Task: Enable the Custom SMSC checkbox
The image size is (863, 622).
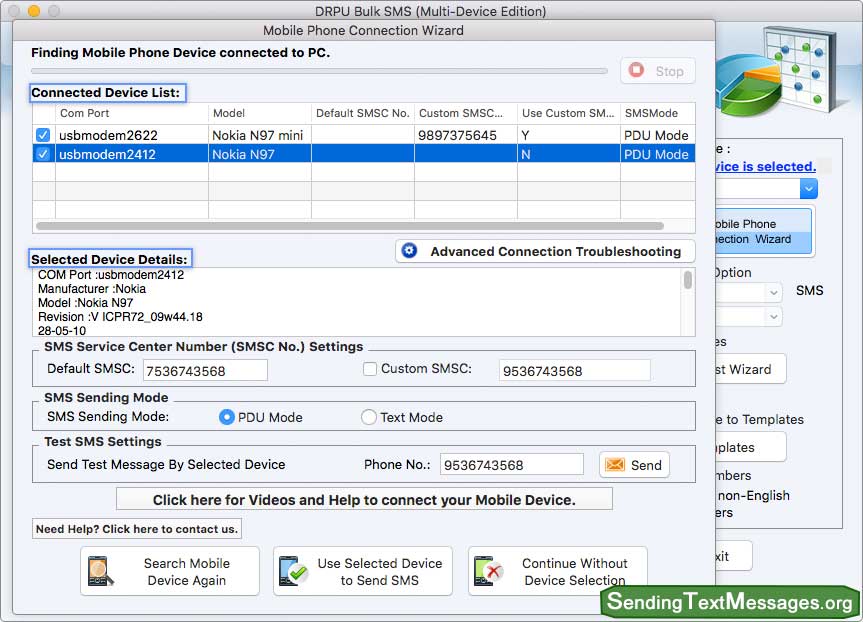Action: tap(370, 369)
